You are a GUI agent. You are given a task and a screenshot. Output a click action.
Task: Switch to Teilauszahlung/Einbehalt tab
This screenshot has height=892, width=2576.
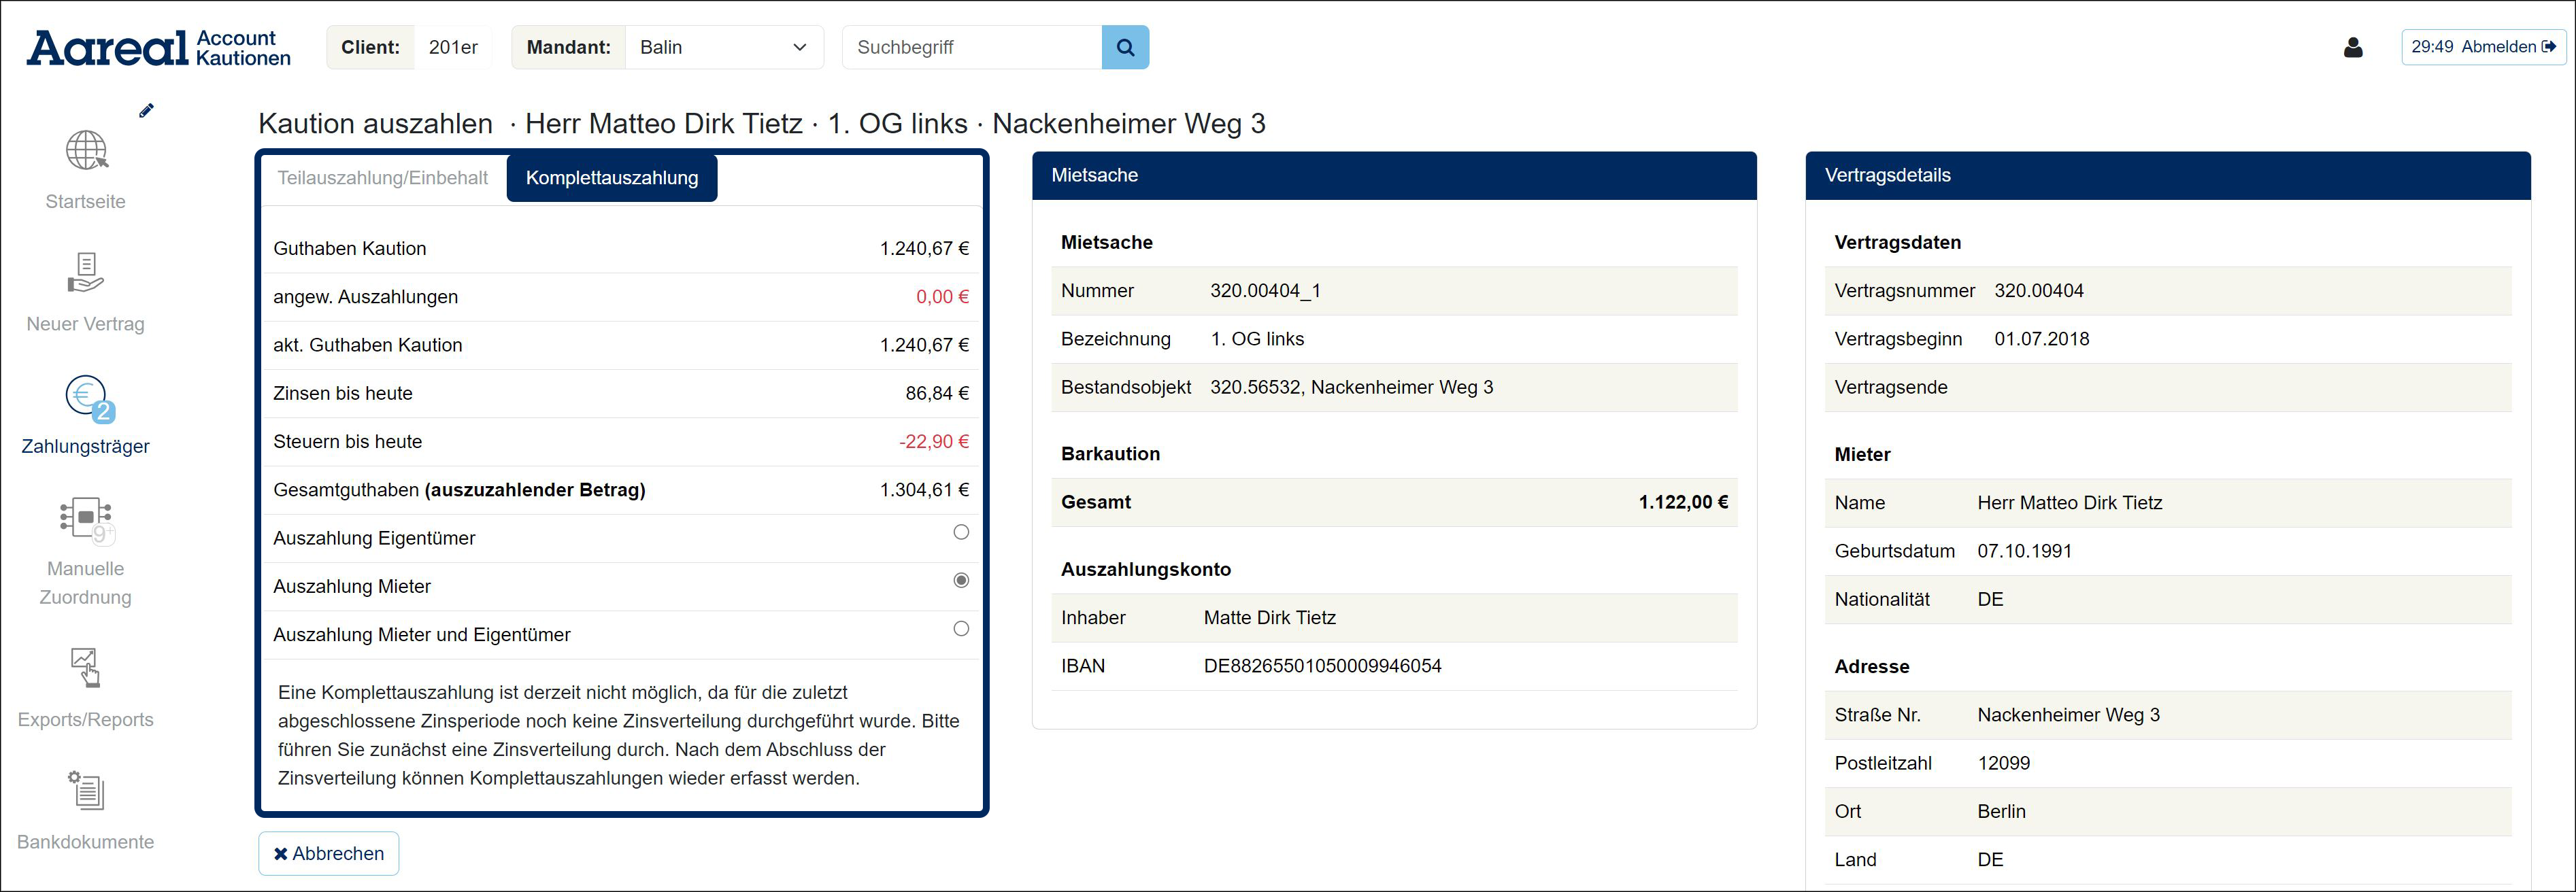click(x=382, y=178)
